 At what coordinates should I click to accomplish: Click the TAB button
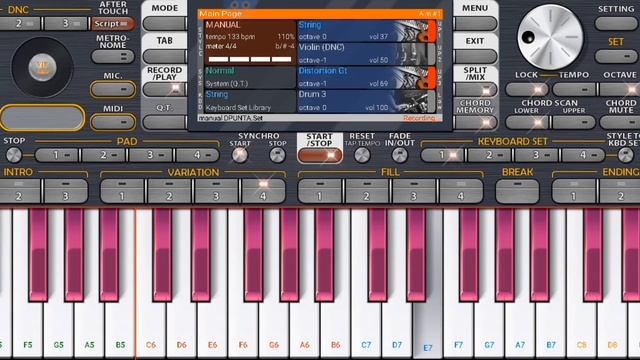165,56
